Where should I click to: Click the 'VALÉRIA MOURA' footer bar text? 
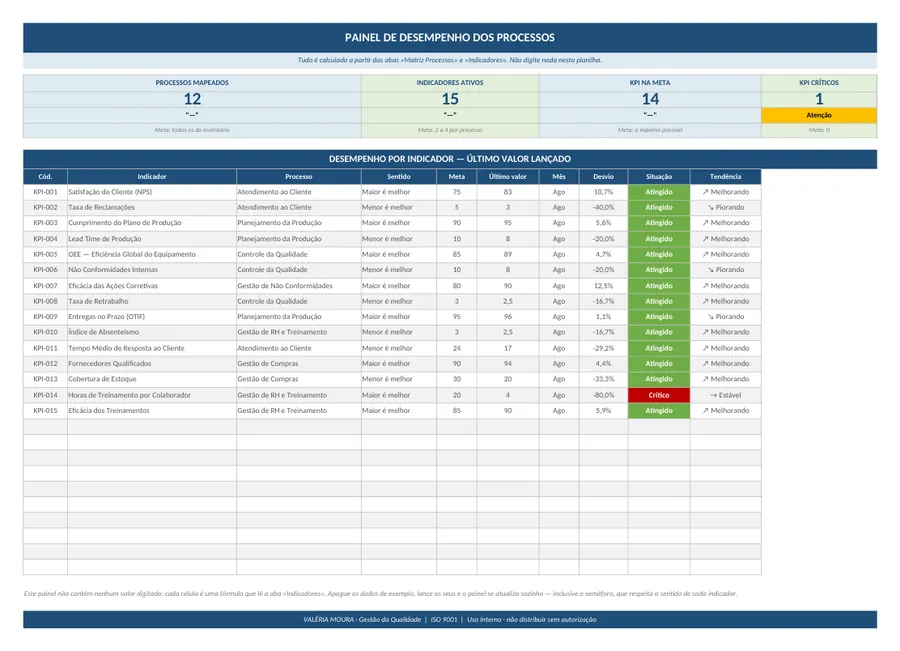[449, 619]
